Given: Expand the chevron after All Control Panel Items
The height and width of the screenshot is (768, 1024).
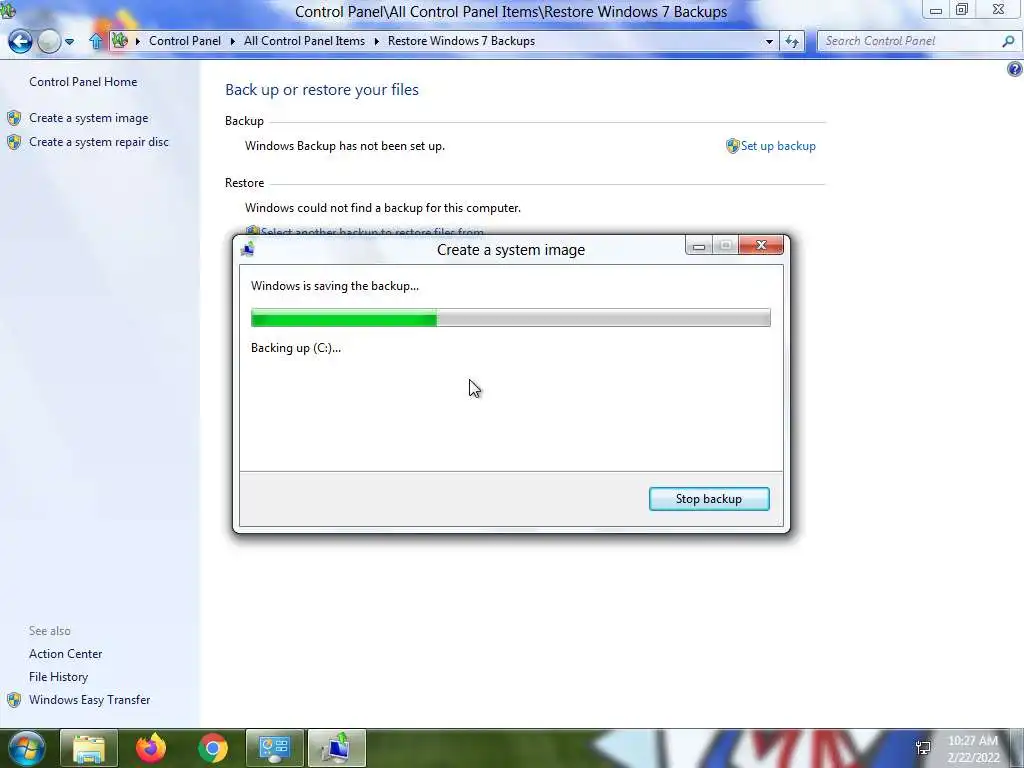Looking at the screenshot, I should click(x=377, y=41).
